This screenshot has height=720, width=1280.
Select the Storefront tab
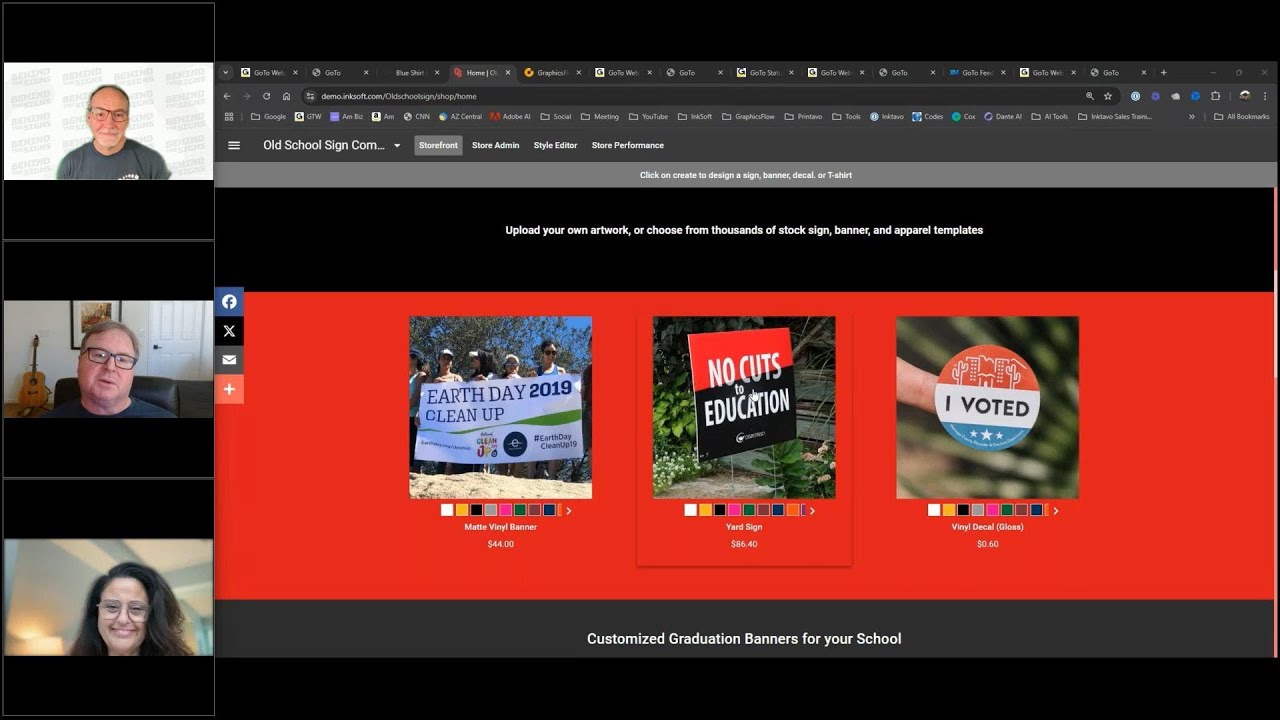pos(438,145)
